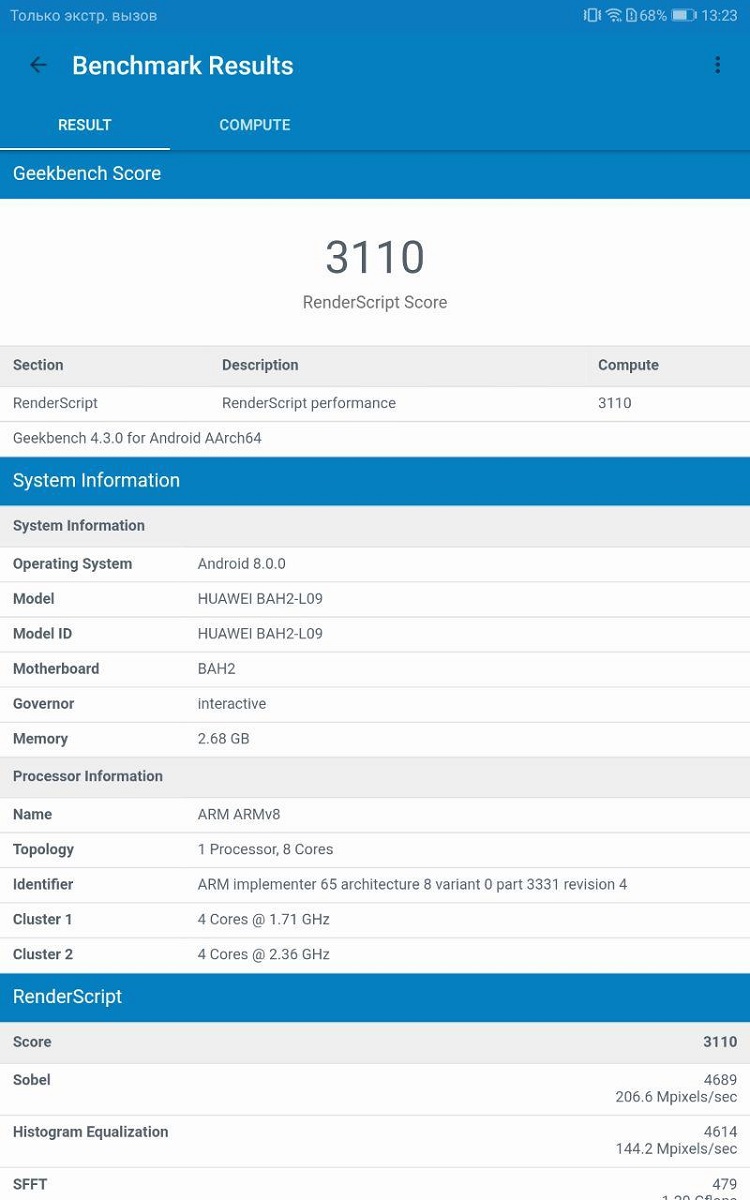This screenshot has height=1200, width=750.
Task: Tap the RenderScript performance description cell
Action: coord(309,403)
